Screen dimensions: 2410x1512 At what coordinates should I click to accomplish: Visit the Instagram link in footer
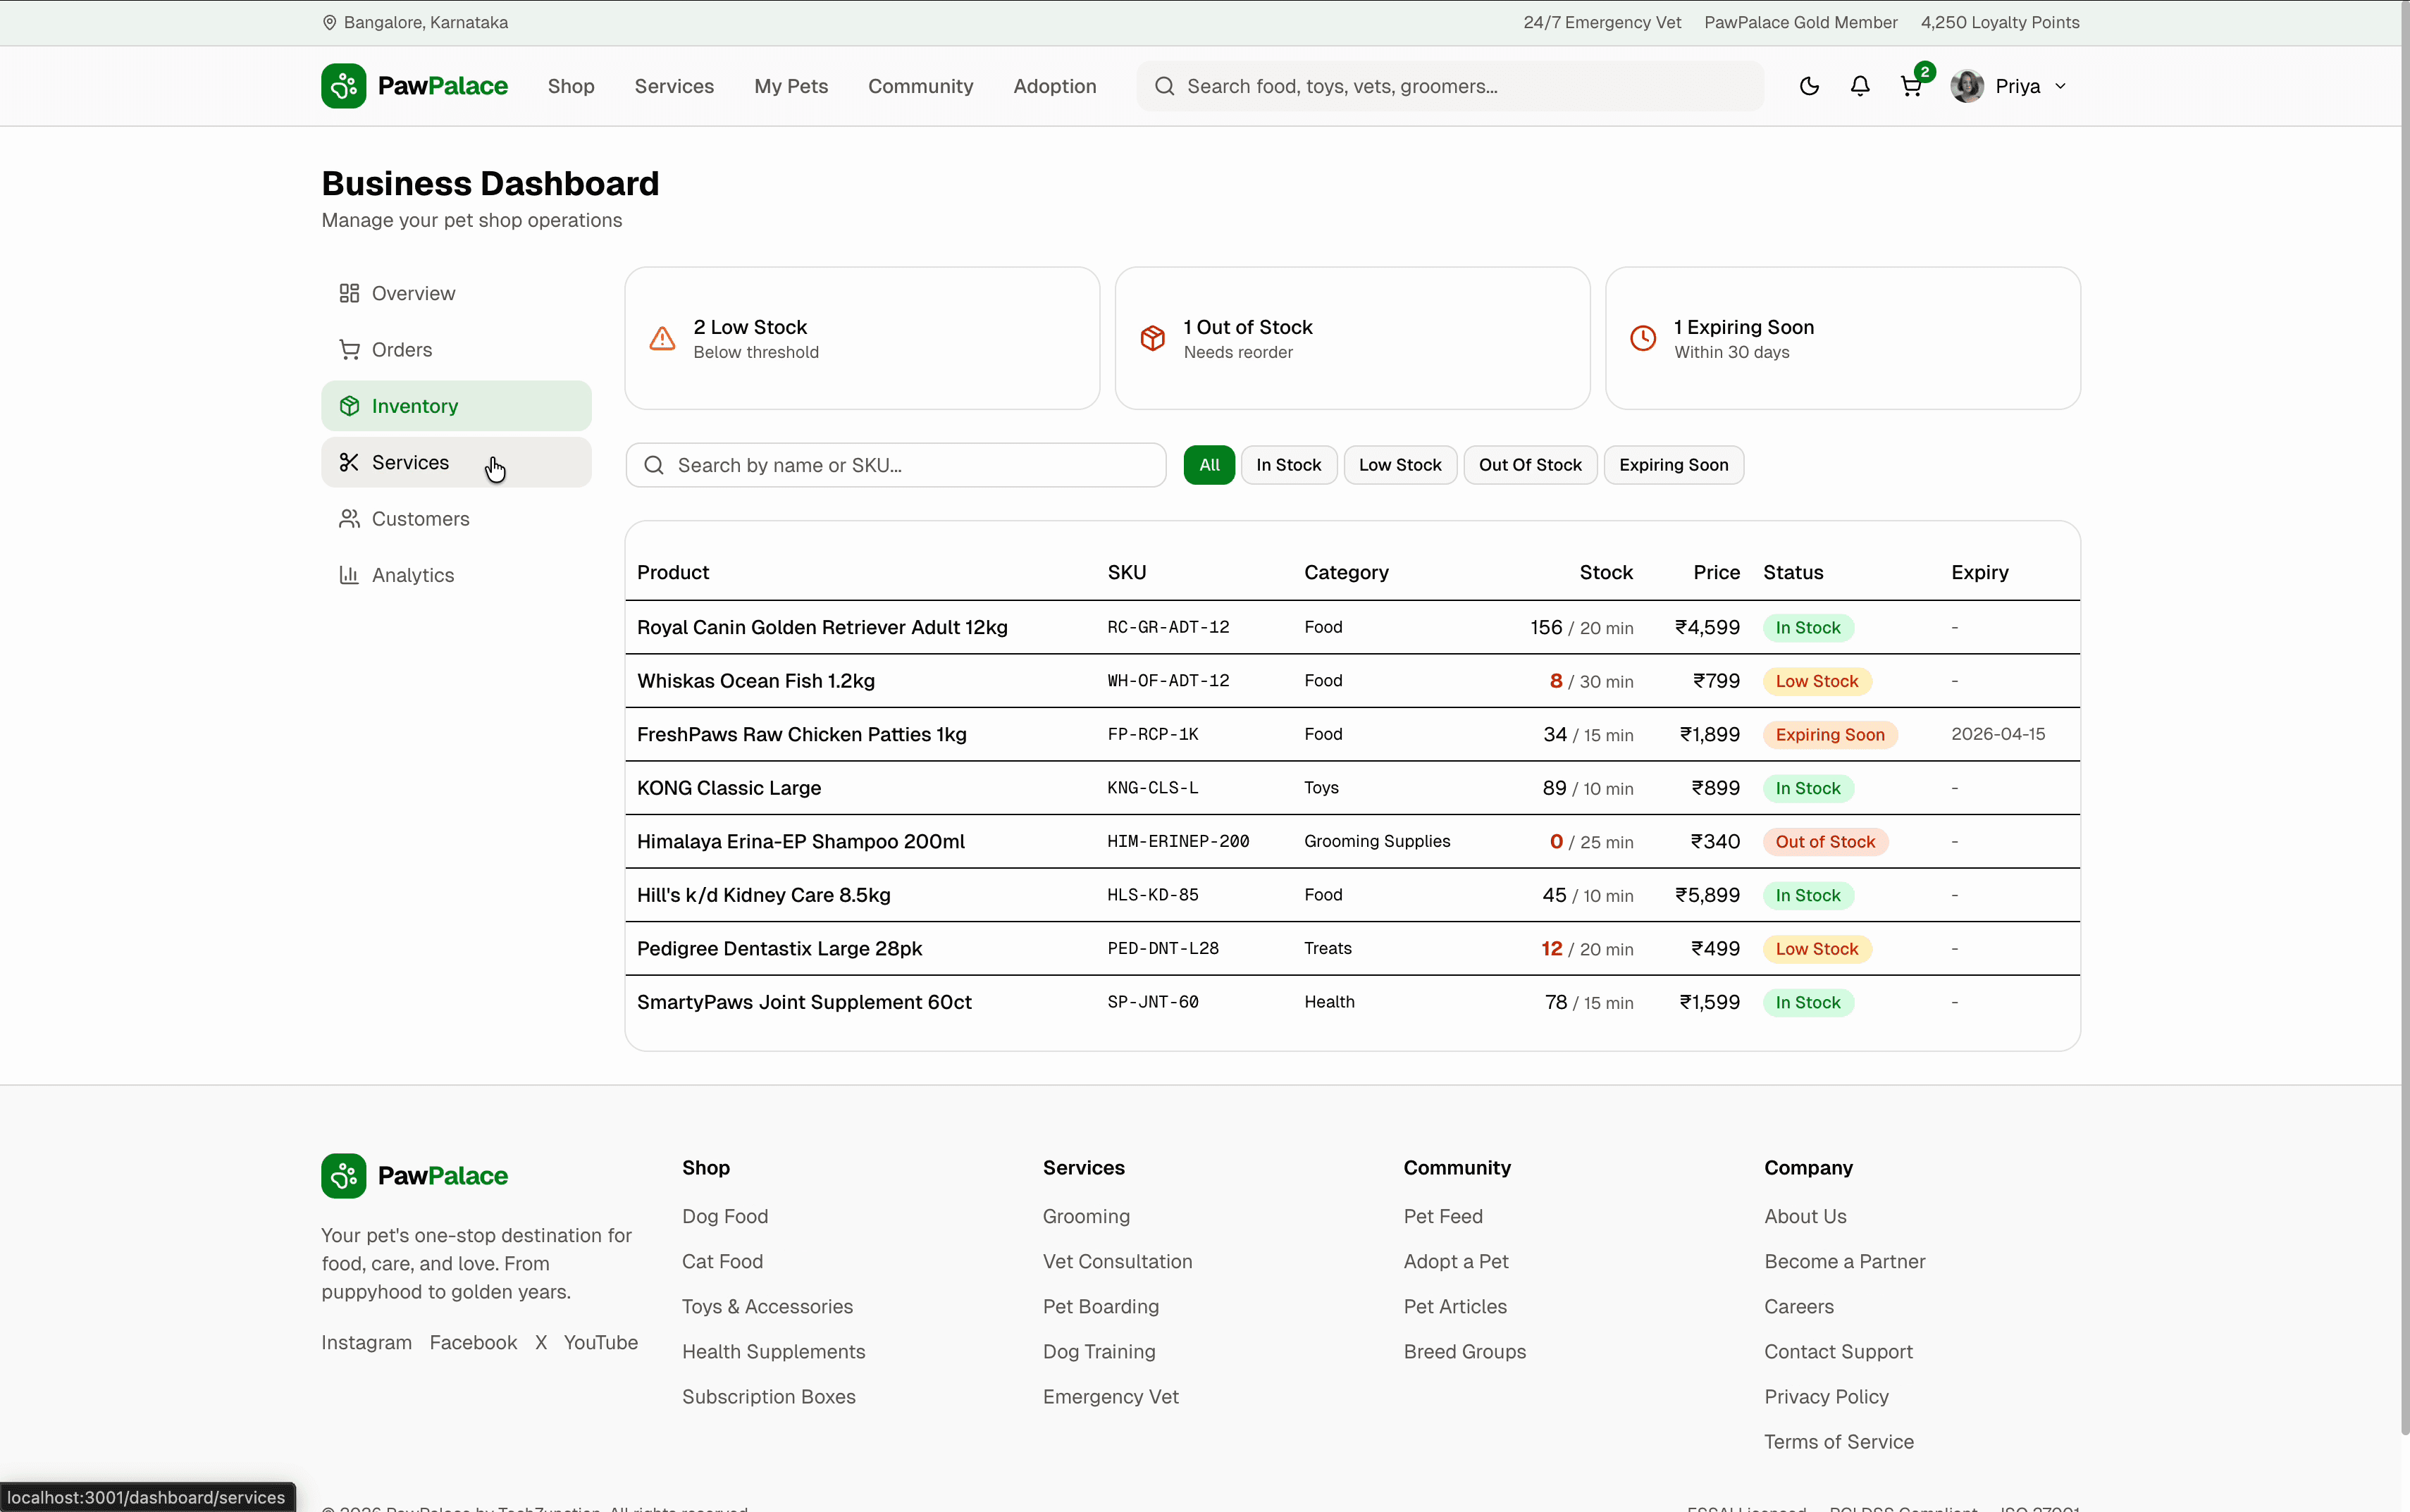[366, 1342]
